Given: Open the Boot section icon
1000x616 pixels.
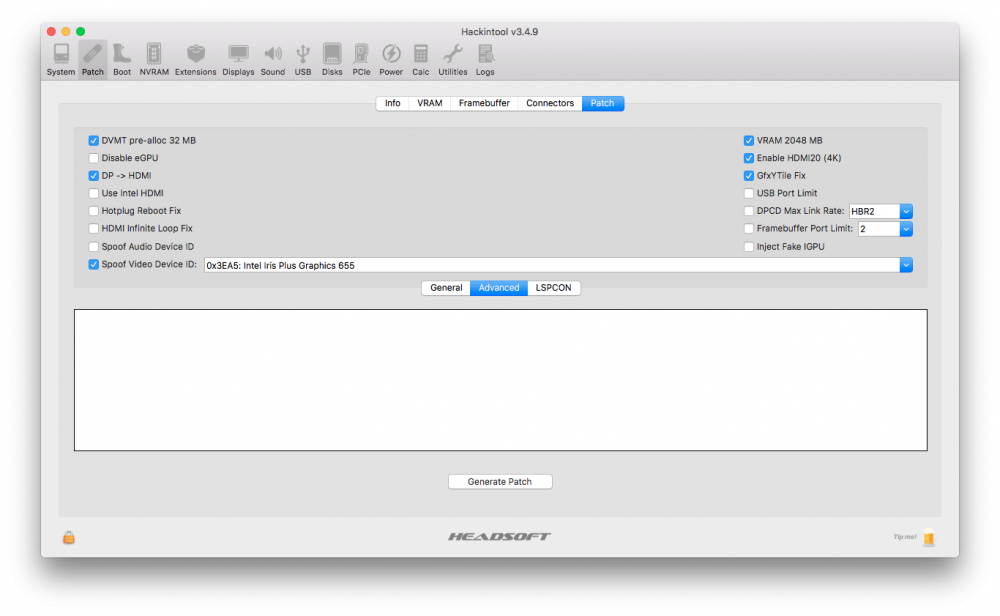Looking at the screenshot, I should click(122, 60).
